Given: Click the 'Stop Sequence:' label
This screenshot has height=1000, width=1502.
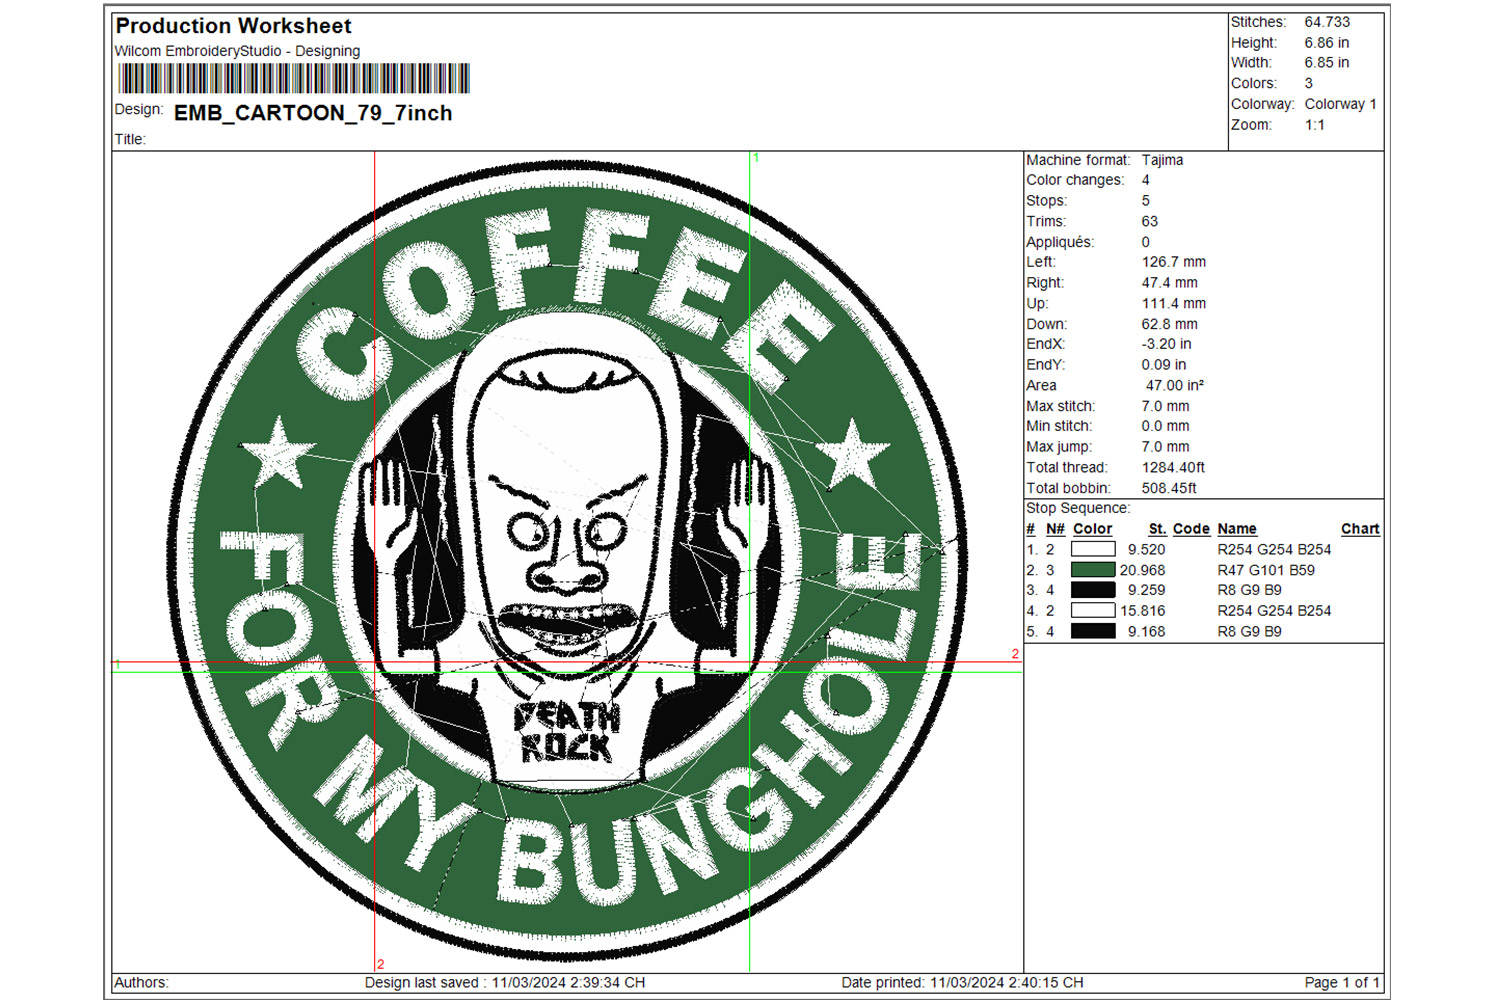Looking at the screenshot, I should 1078,508.
